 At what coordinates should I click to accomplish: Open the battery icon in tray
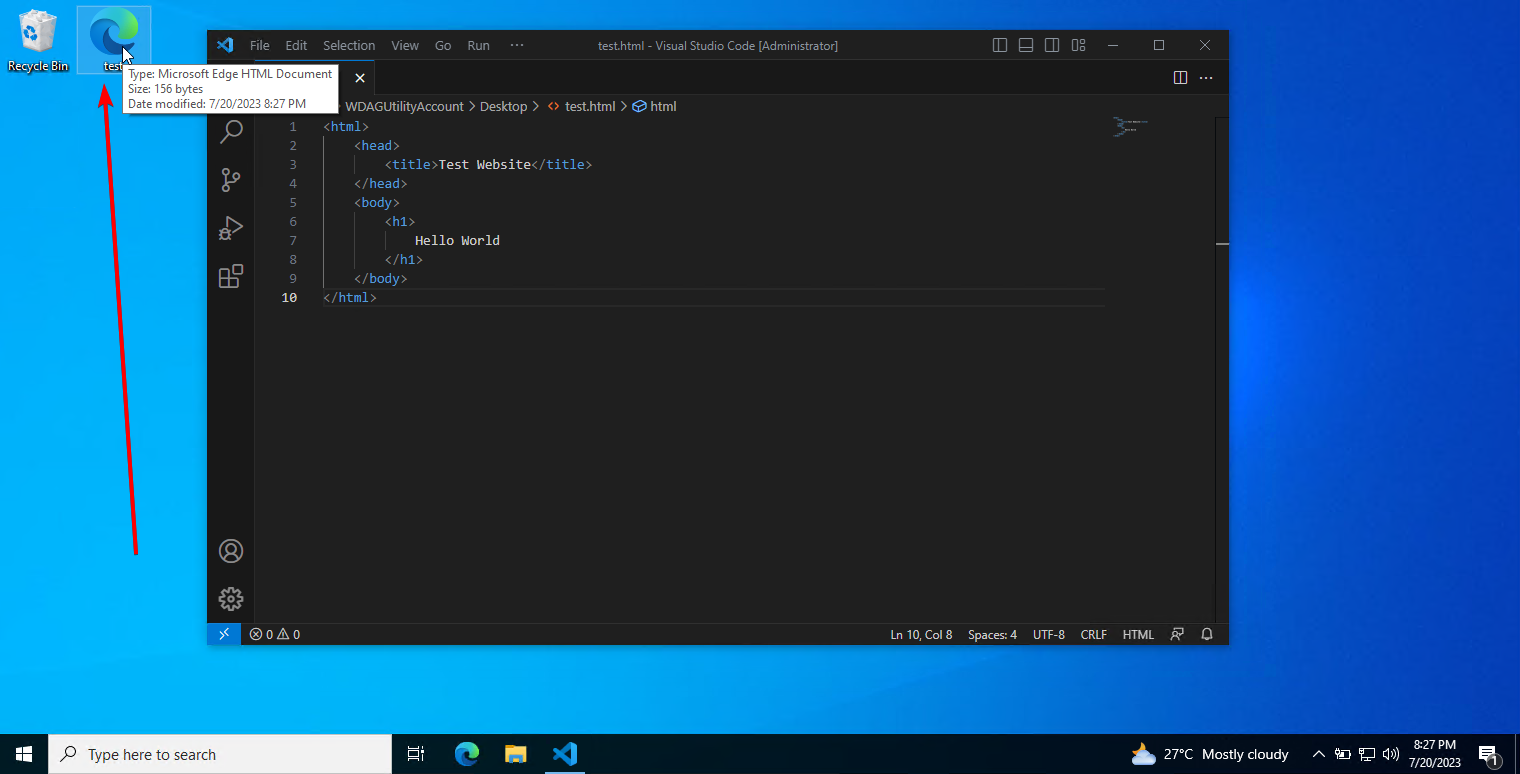1342,754
